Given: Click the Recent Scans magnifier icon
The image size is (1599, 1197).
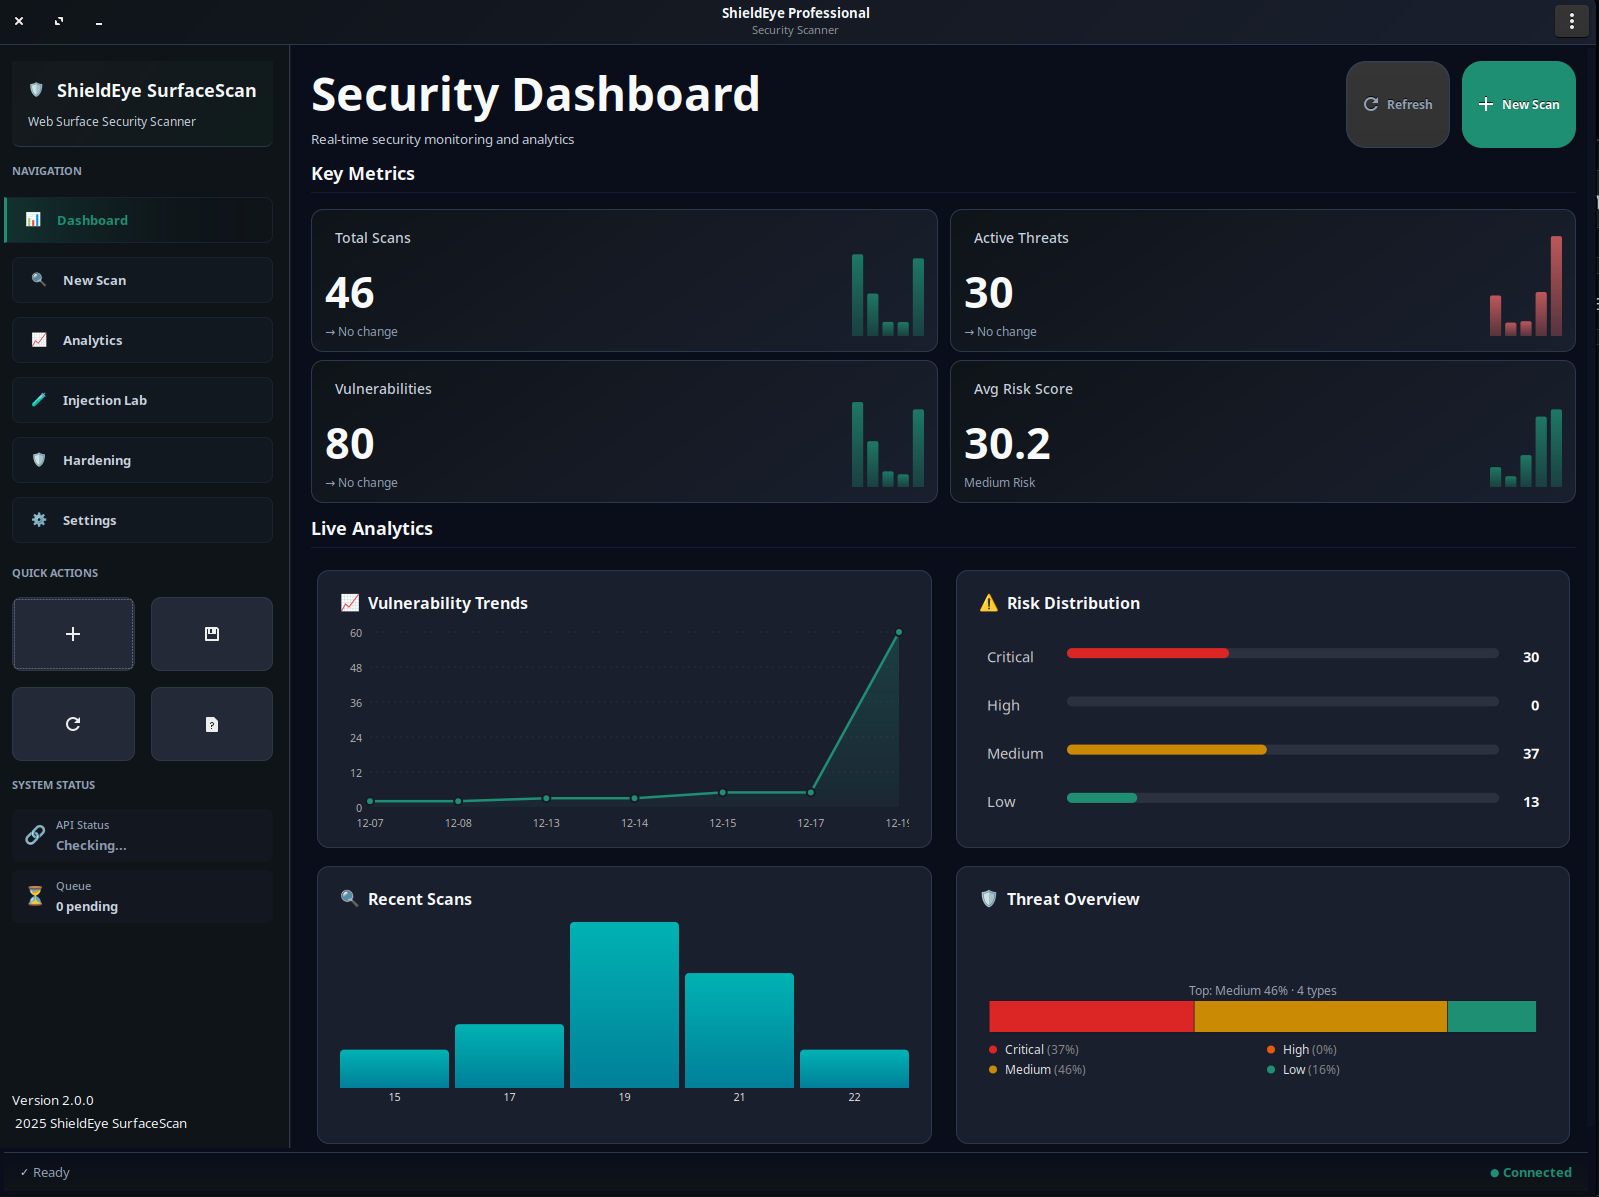Looking at the screenshot, I should [349, 898].
